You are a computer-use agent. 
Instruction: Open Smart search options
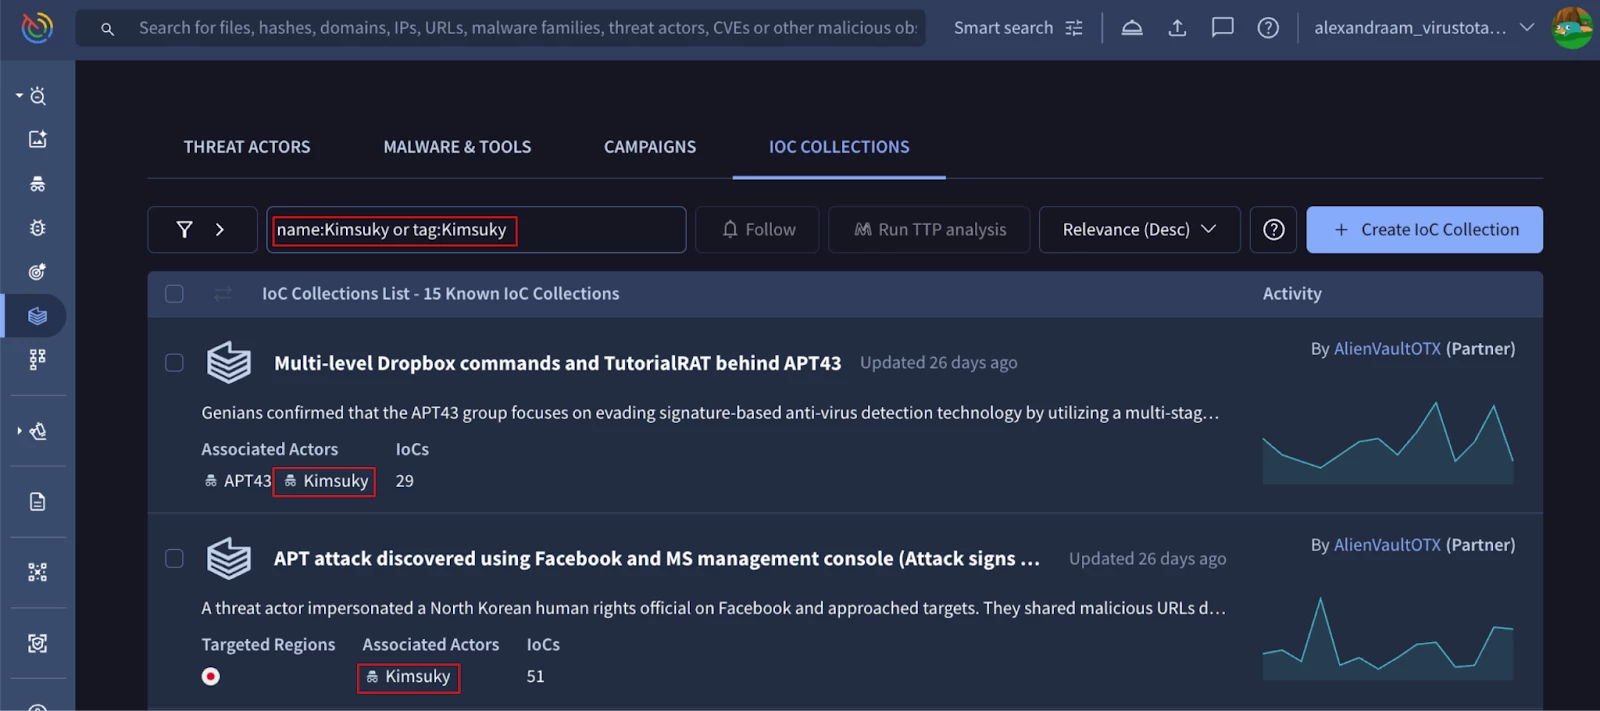1018,28
